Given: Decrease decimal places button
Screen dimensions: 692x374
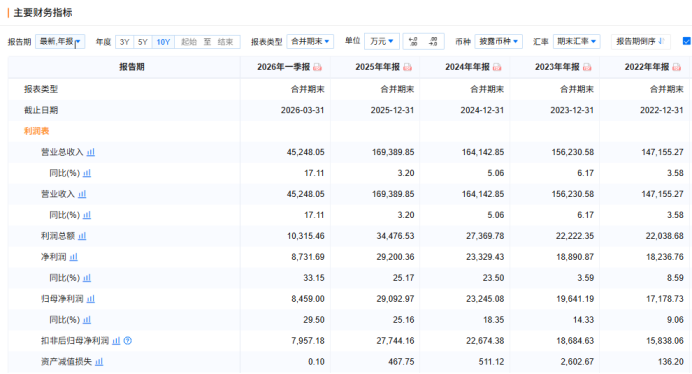Looking at the screenshot, I should (433, 42).
